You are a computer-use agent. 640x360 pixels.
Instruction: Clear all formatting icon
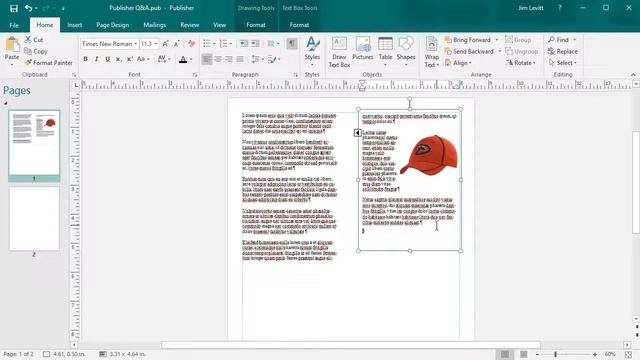click(191, 44)
